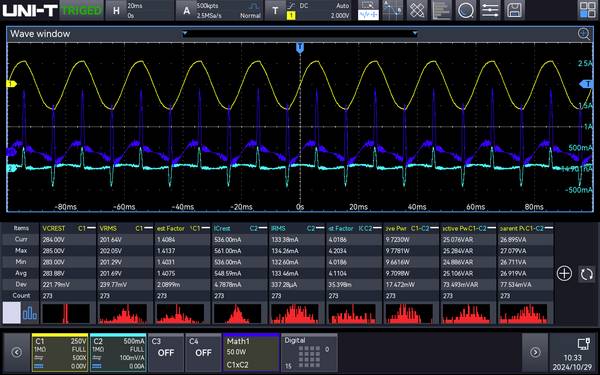Click the network connection status icon
Image resolution: width=600 pixels, height=375 pixels.
click(x=584, y=344)
